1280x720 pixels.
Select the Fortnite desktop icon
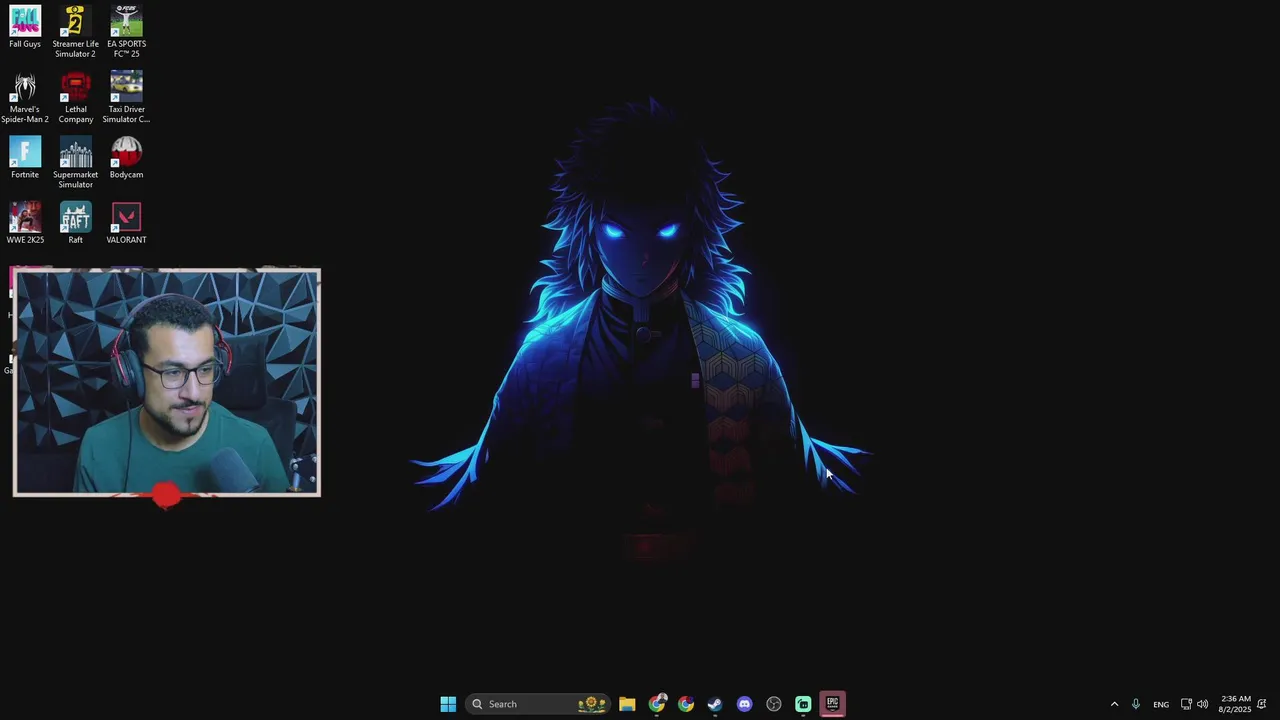25,158
